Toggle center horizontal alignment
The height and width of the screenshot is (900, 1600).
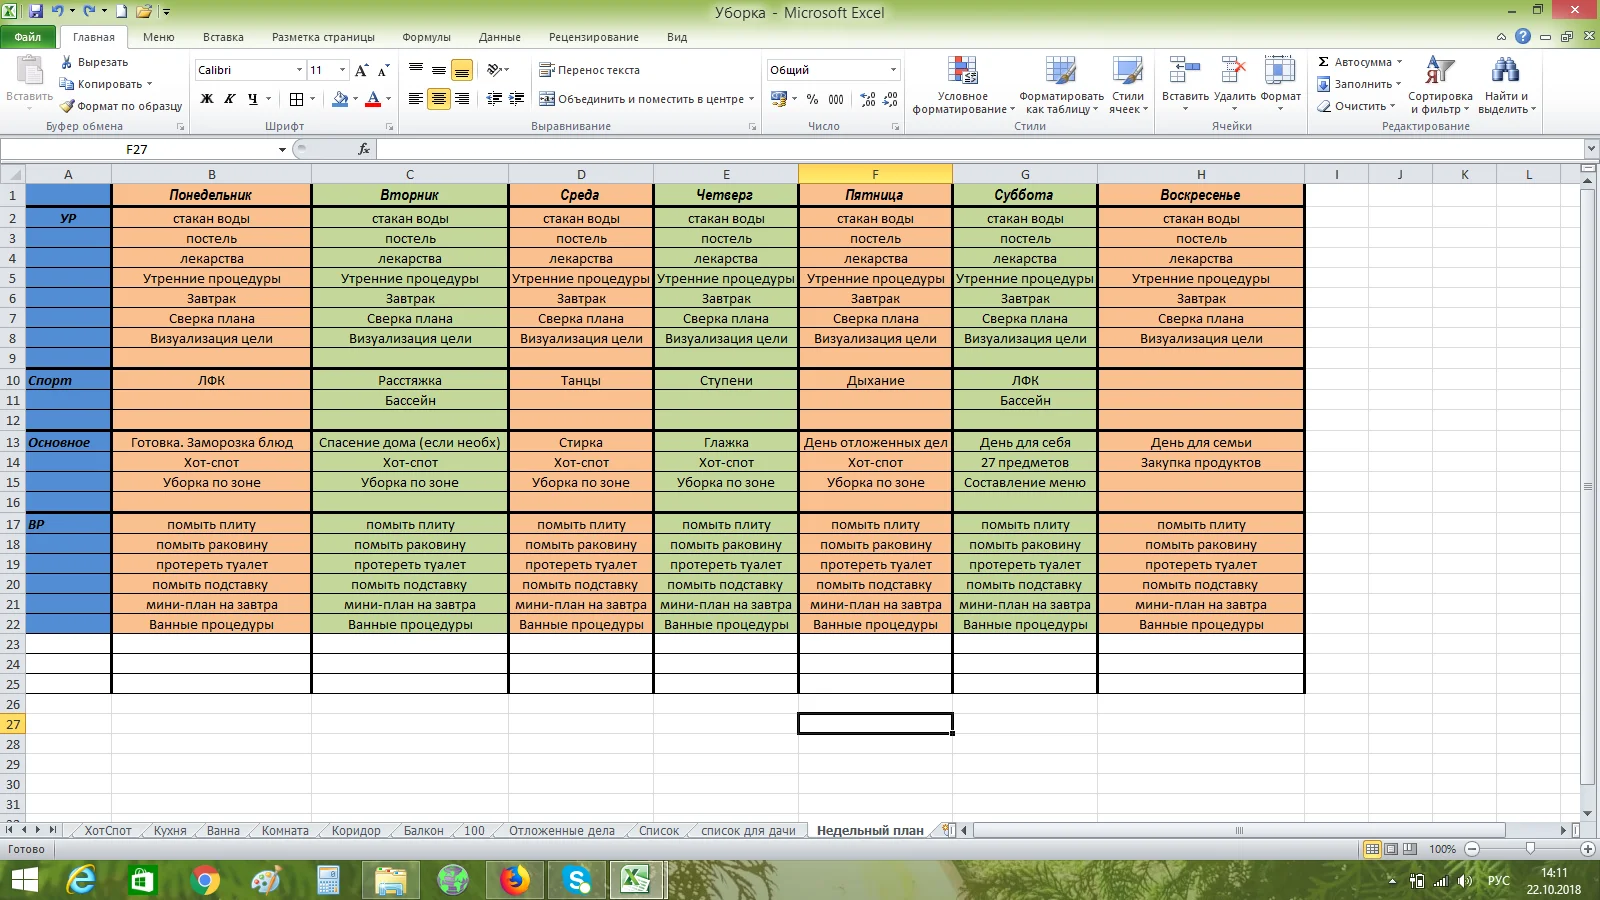[439, 99]
